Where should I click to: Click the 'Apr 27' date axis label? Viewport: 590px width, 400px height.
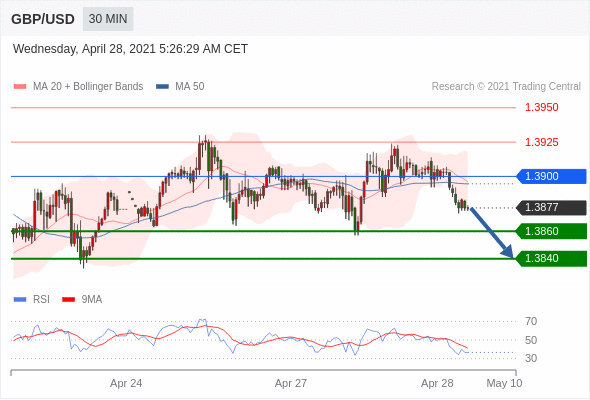tap(291, 383)
